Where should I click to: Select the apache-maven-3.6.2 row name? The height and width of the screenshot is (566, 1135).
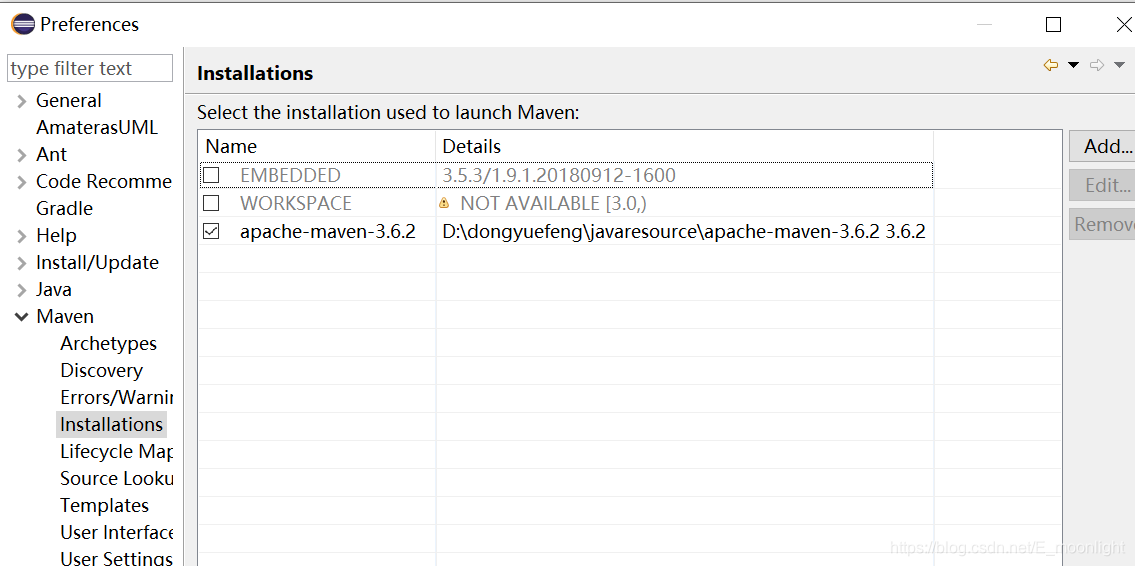point(328,232)
